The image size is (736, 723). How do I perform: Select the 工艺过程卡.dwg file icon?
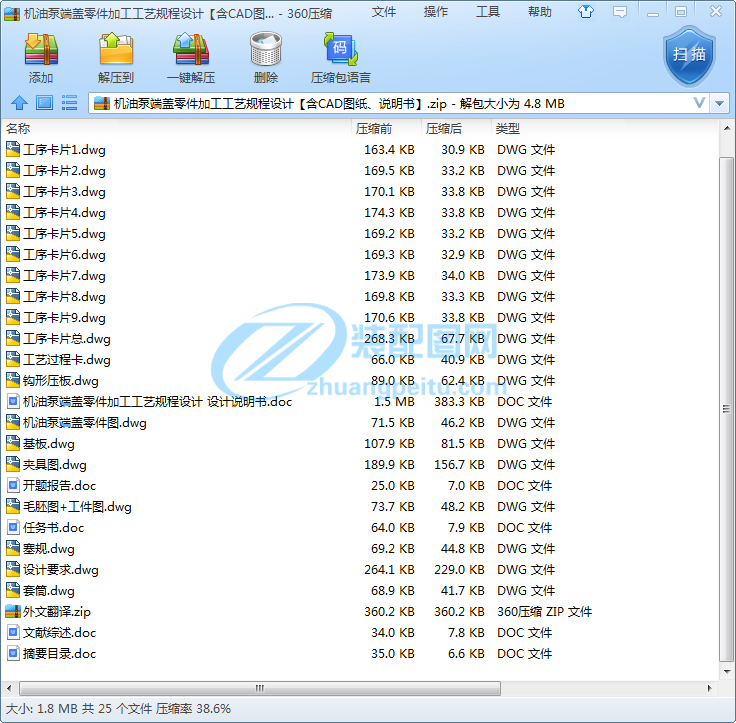(13, 359)
